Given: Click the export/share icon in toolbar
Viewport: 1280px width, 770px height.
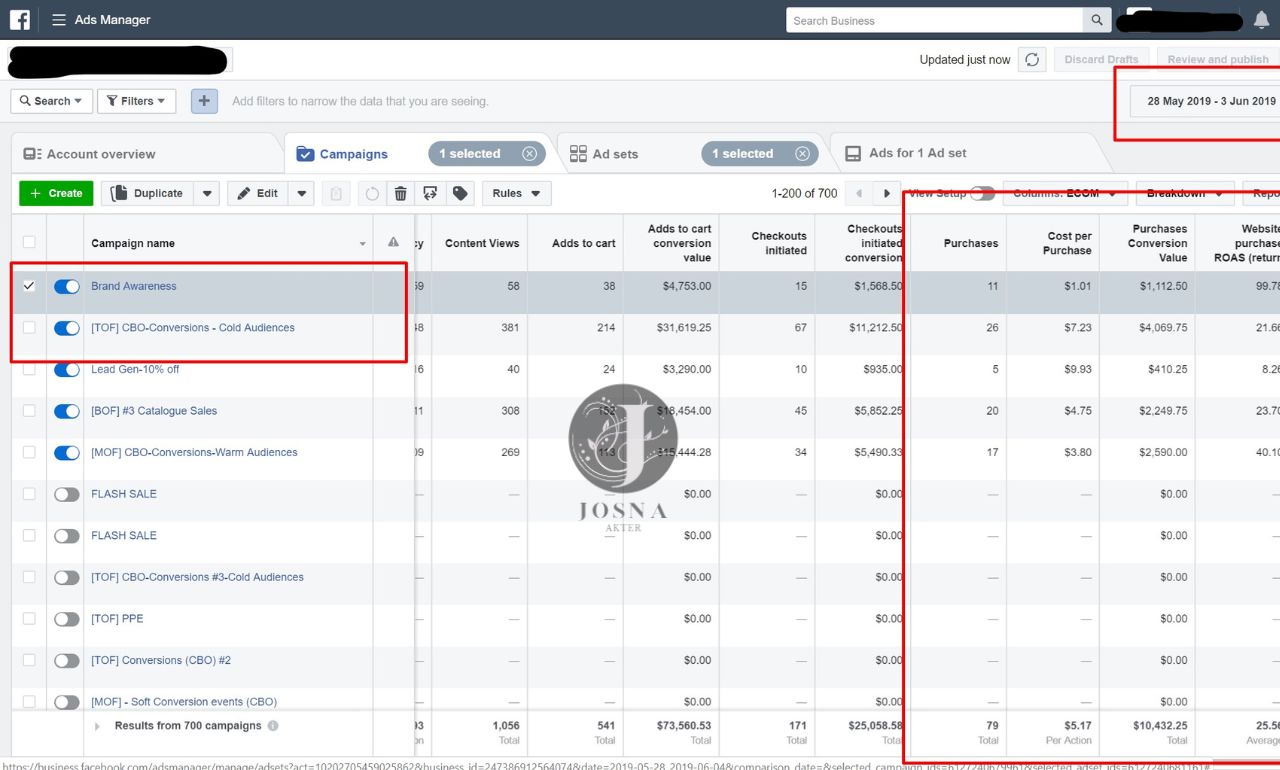Looking at the screenshot, I should [x=430, y=194].
